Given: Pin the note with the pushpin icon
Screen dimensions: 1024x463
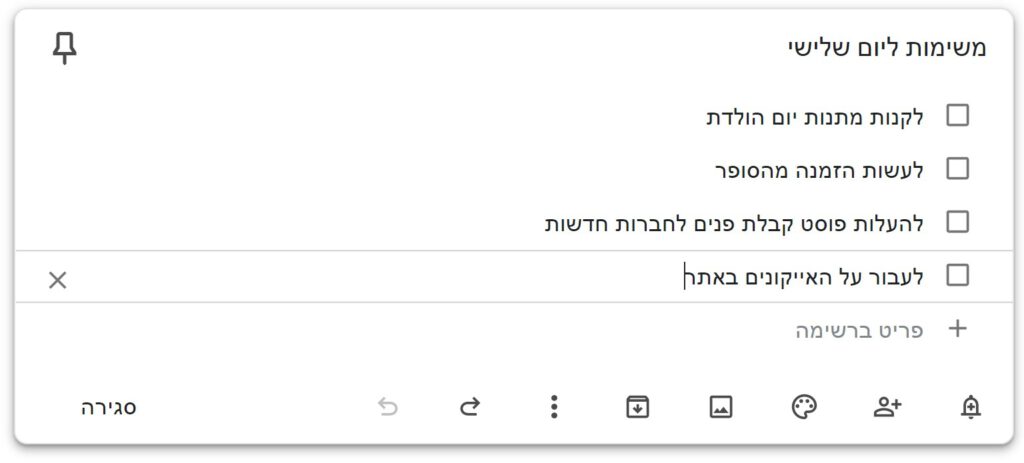Looking at the screenshot, I should 64,49.
